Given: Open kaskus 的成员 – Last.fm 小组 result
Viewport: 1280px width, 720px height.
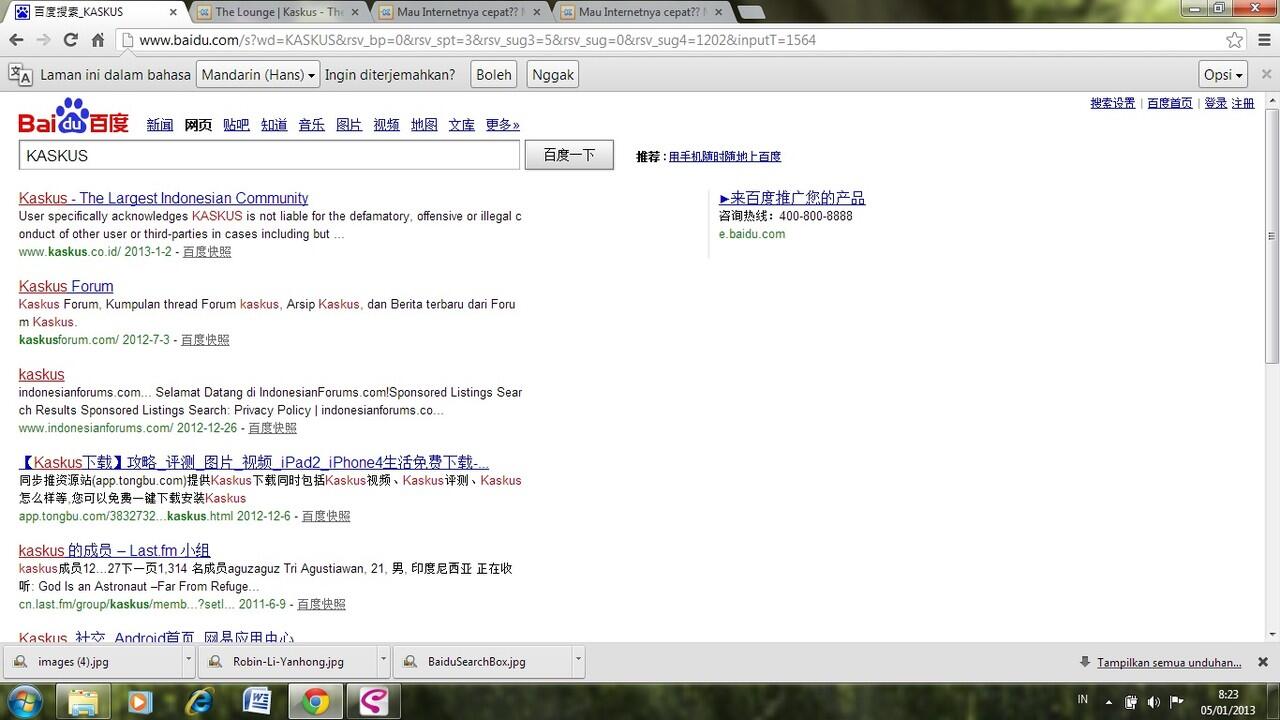Looking at the screenshot, I should coord(114,550).
